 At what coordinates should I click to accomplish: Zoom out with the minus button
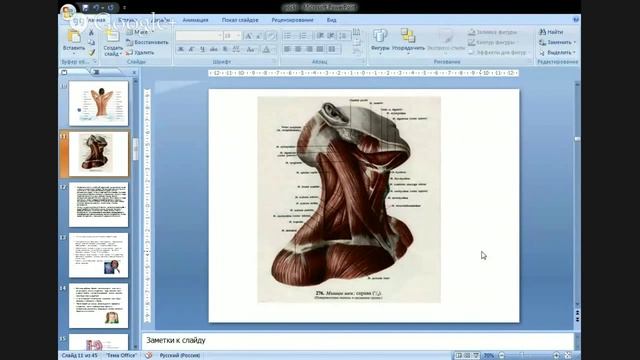[502, 356]
